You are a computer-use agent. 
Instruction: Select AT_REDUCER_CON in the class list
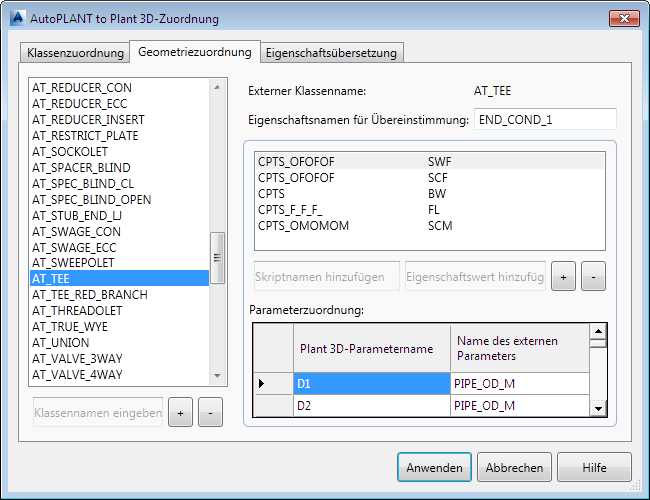pyautogui.click(x=119, y=87)
